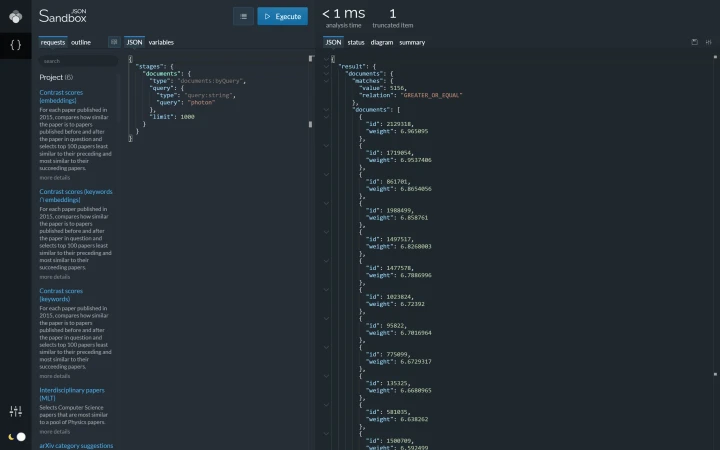720x450 pixels.
Task: Collapse the "documents": { node fold arrow
Action: pyautogui.click(x=326, y=73)
